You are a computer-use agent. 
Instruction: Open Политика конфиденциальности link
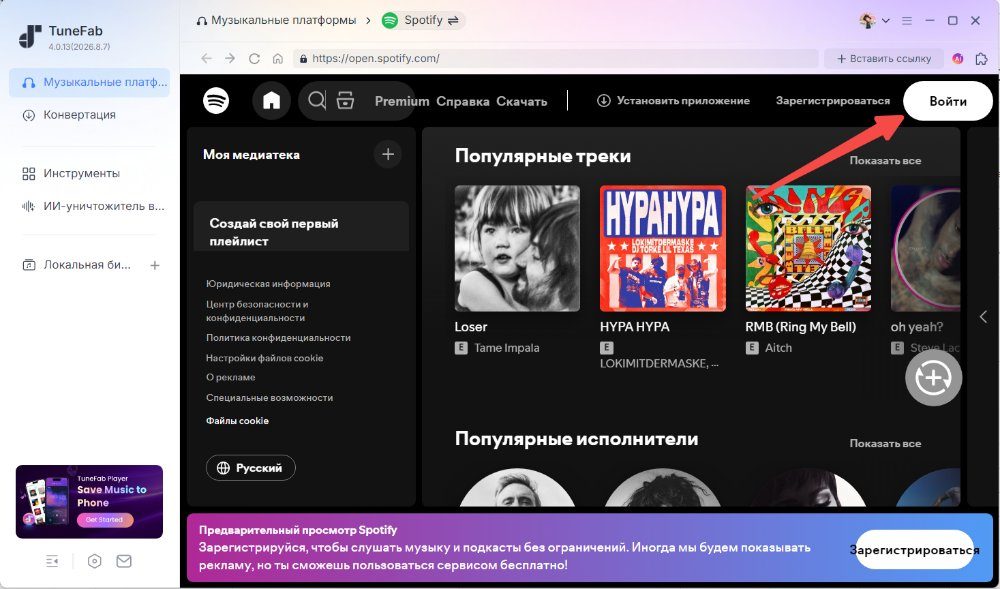coord(278,338)
